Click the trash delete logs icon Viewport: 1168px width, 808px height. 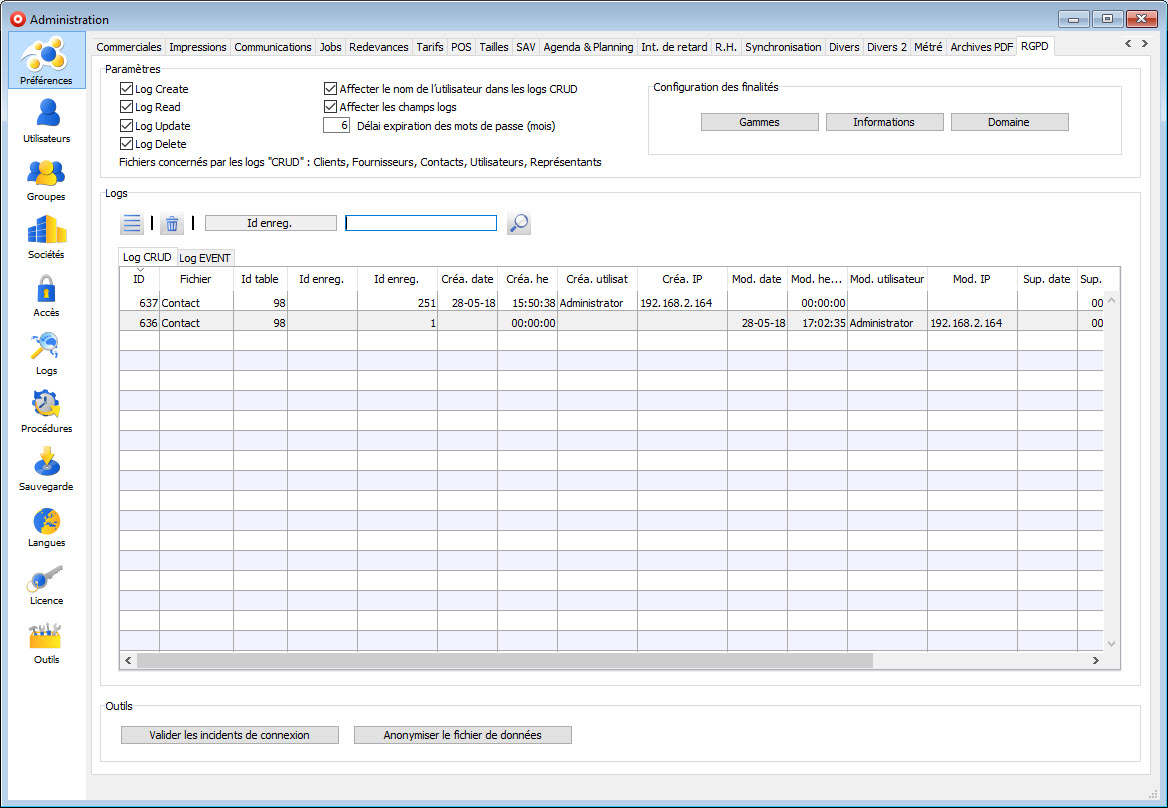172,224
